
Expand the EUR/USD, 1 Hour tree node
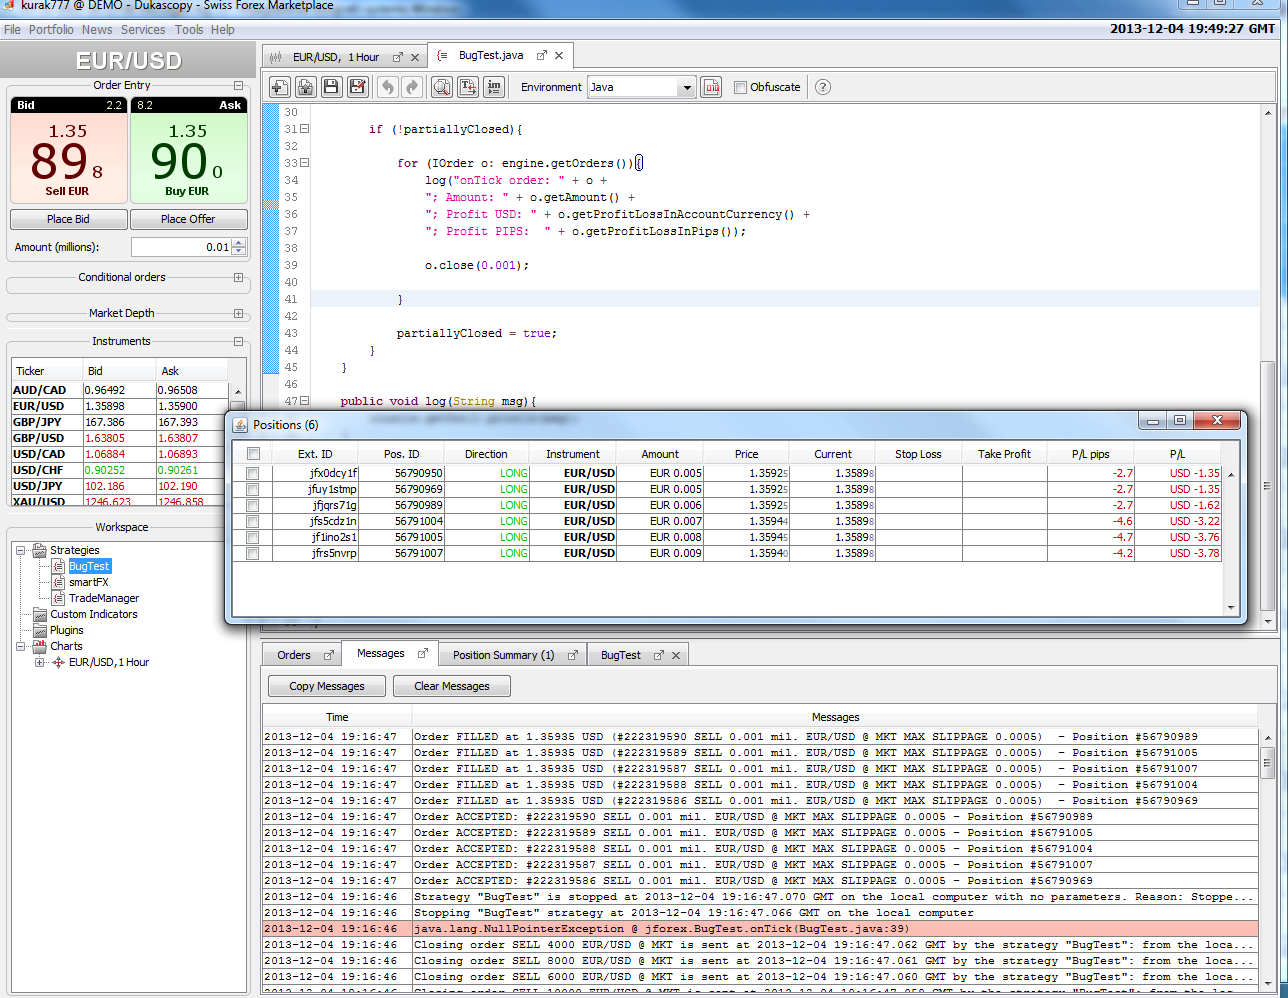pos(40,662)
